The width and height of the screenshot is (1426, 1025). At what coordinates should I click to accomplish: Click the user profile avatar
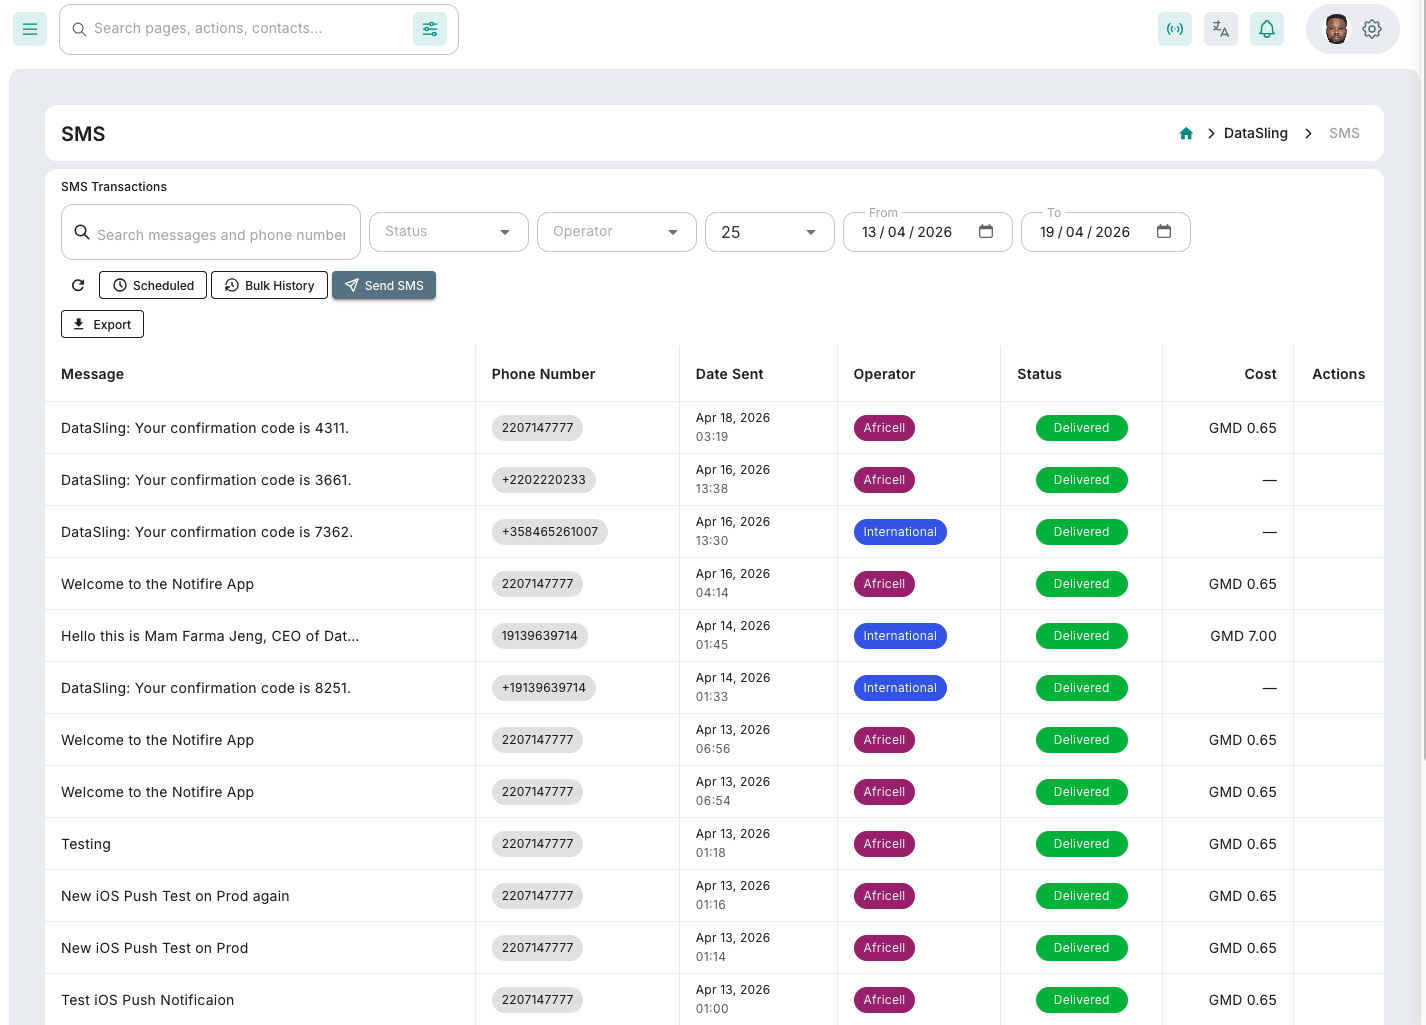1337,29
